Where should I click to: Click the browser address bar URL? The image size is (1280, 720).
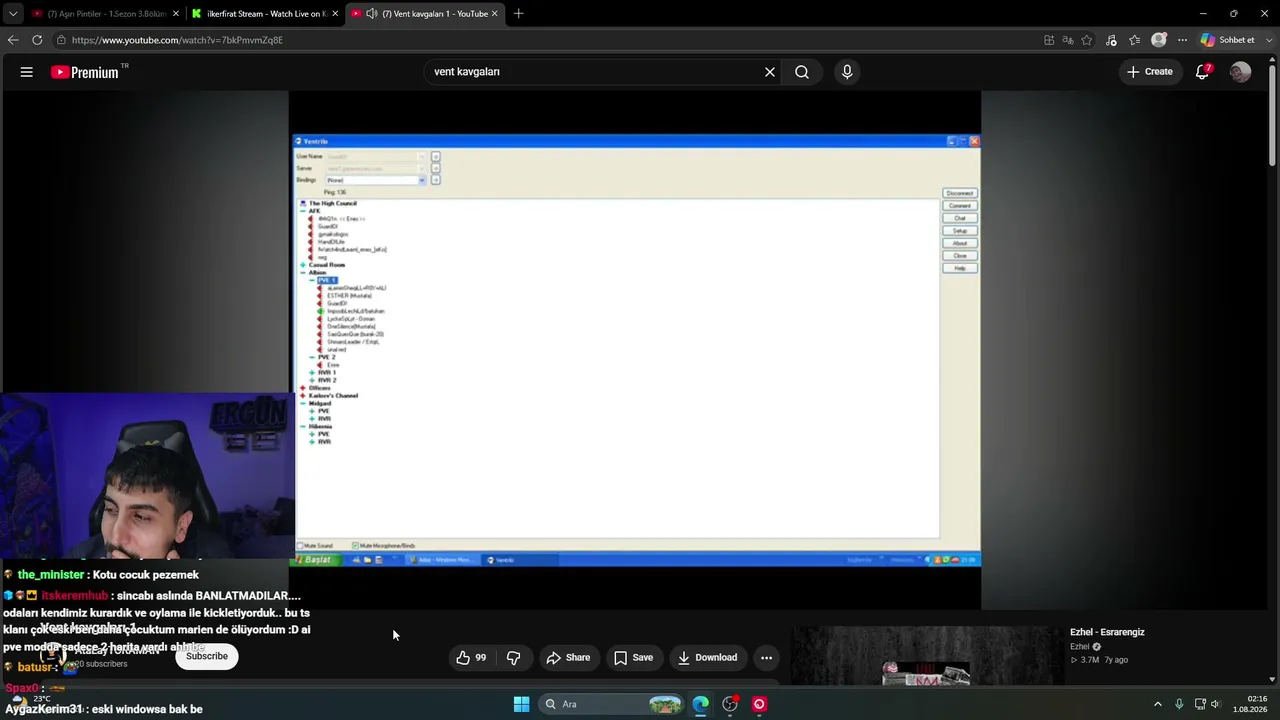pyautogui.click(x=177, y=40)
